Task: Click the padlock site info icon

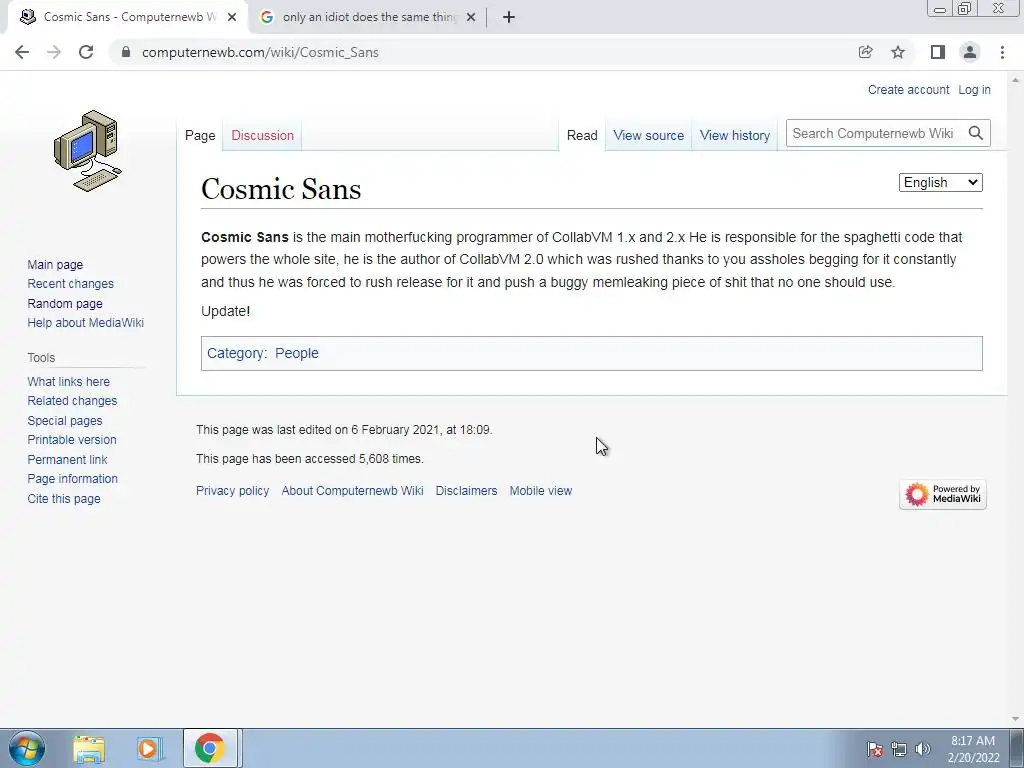Action: pos(126,52)
